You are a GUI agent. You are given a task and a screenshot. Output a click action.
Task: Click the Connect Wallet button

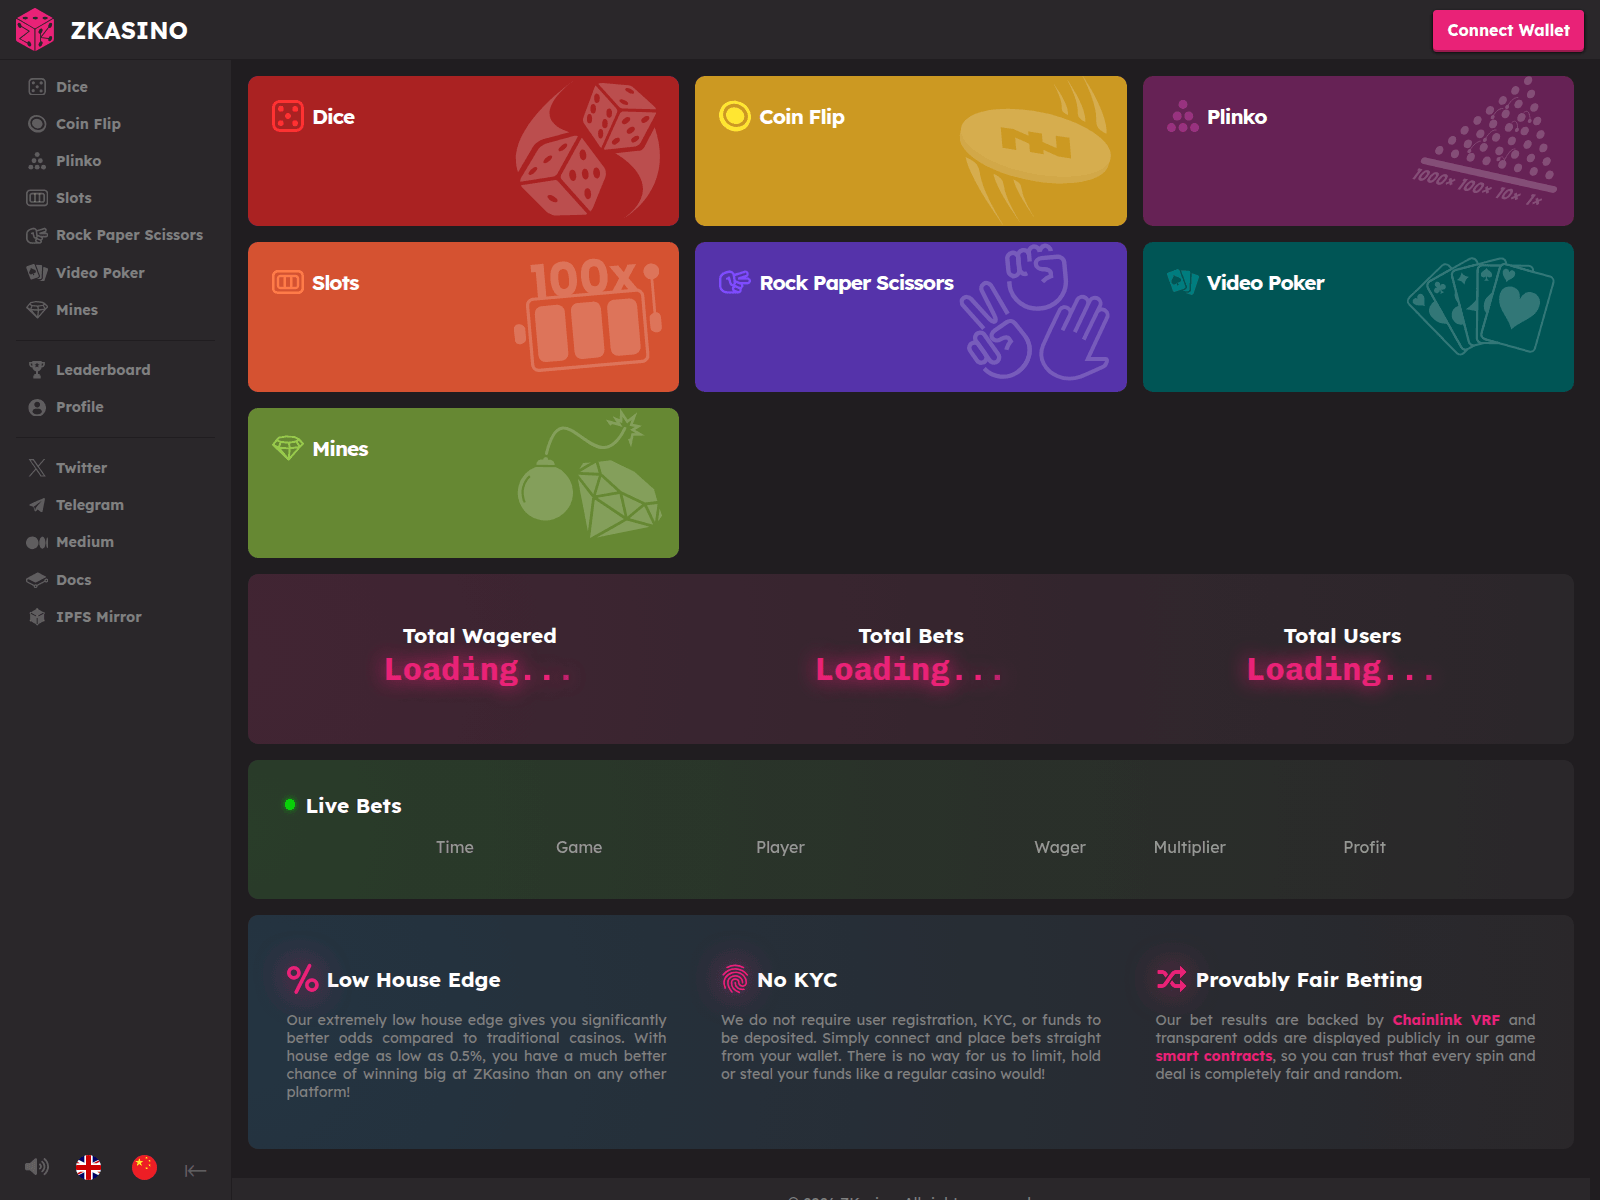click(1508, 30)
